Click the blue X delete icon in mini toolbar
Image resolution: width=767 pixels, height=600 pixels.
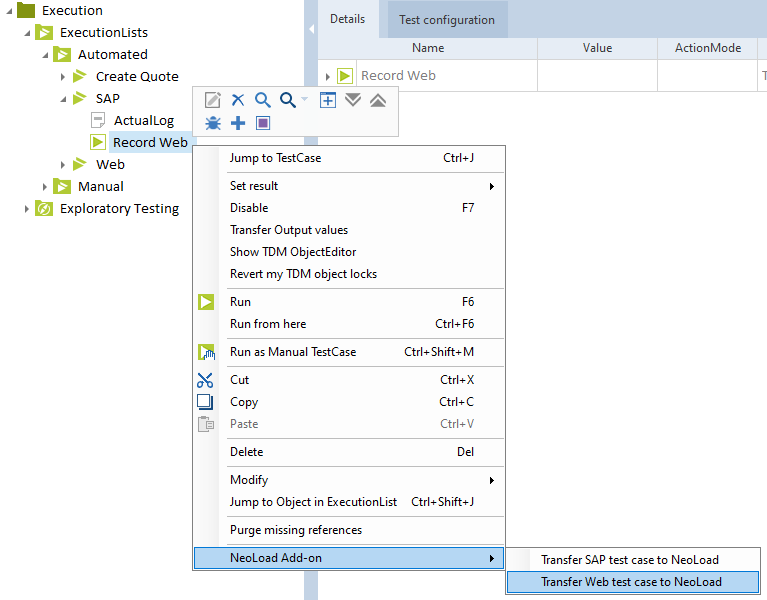coord(238,100)
